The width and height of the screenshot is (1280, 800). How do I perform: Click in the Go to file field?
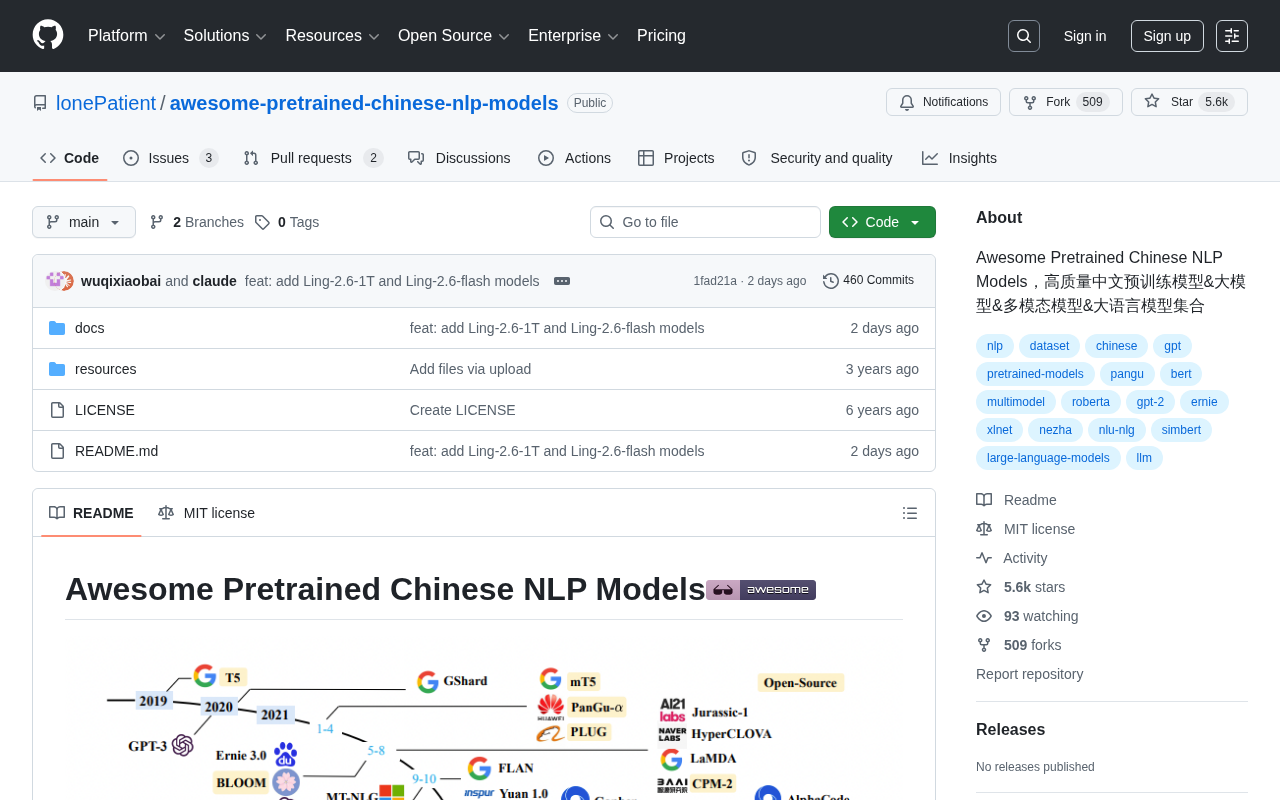click(x=705, y=222)
